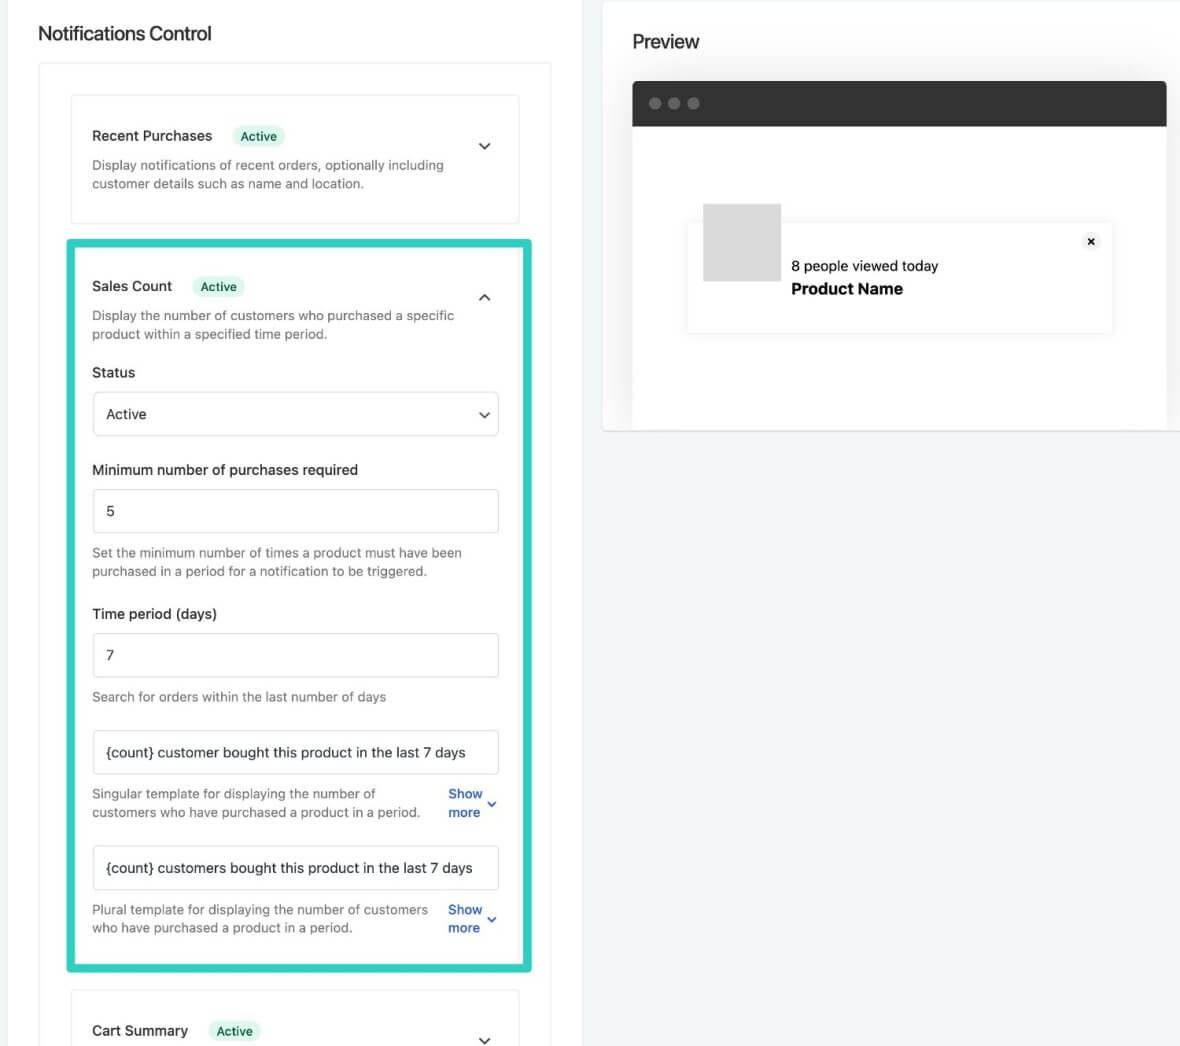1180x1046 pixels.
Task: Click the Active badge beside Recent Purchases
Action: [x=258, y=136]
